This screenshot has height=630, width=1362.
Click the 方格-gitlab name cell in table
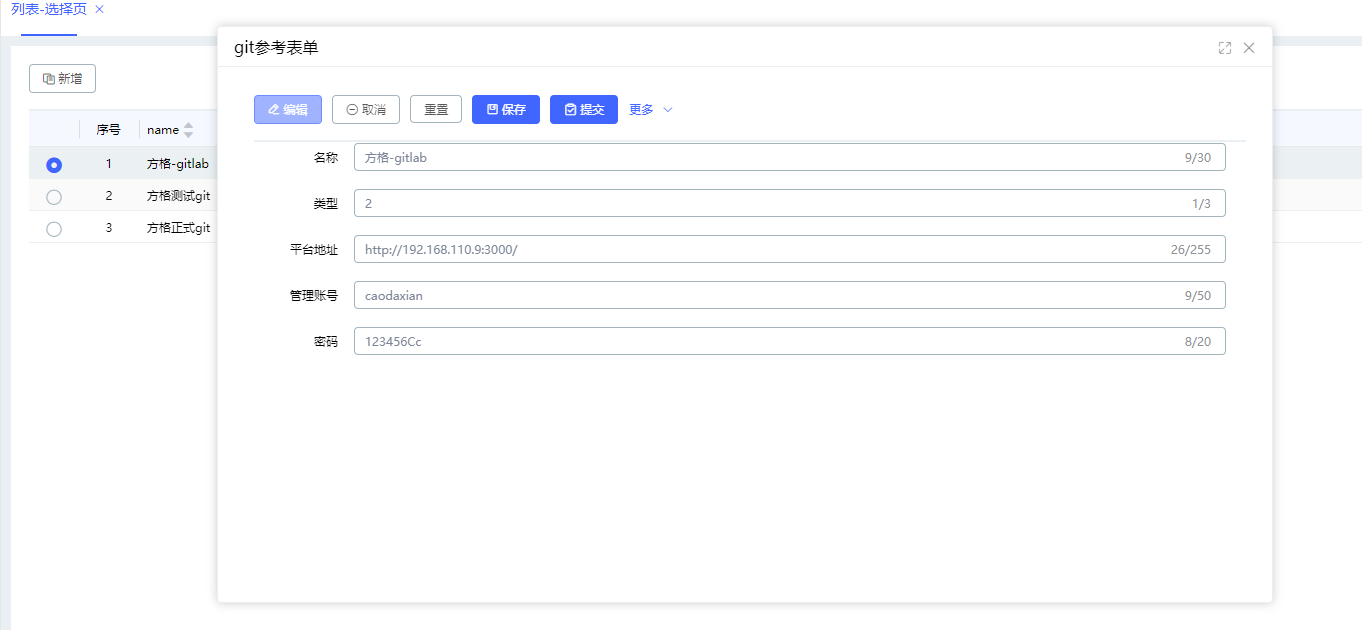(x=178, y=164)
